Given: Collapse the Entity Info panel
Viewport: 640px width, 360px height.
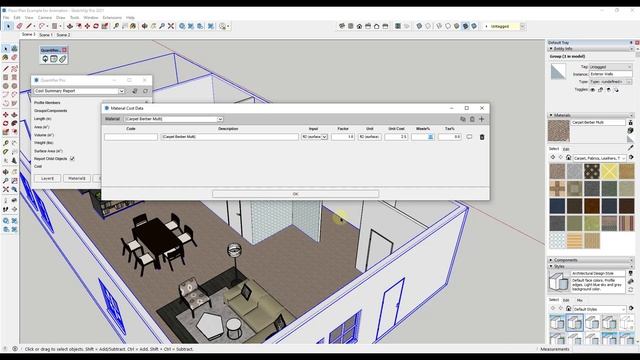Looking at the screenshot, I should pos(590,49).
